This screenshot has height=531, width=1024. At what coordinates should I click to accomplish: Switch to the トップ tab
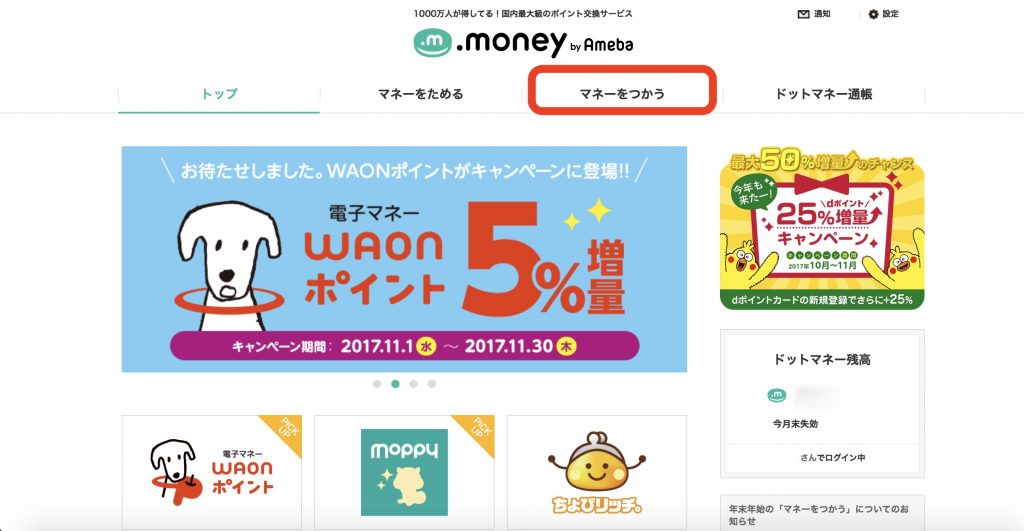click(219, 93)
